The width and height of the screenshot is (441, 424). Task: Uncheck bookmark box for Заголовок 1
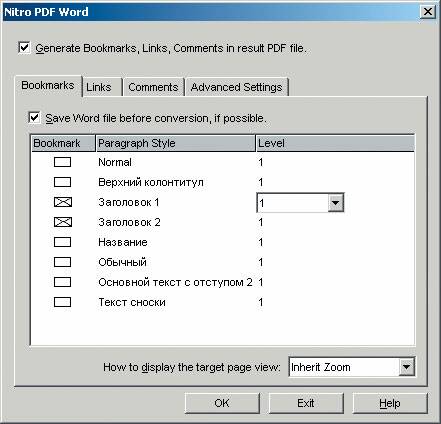(62, 202)
